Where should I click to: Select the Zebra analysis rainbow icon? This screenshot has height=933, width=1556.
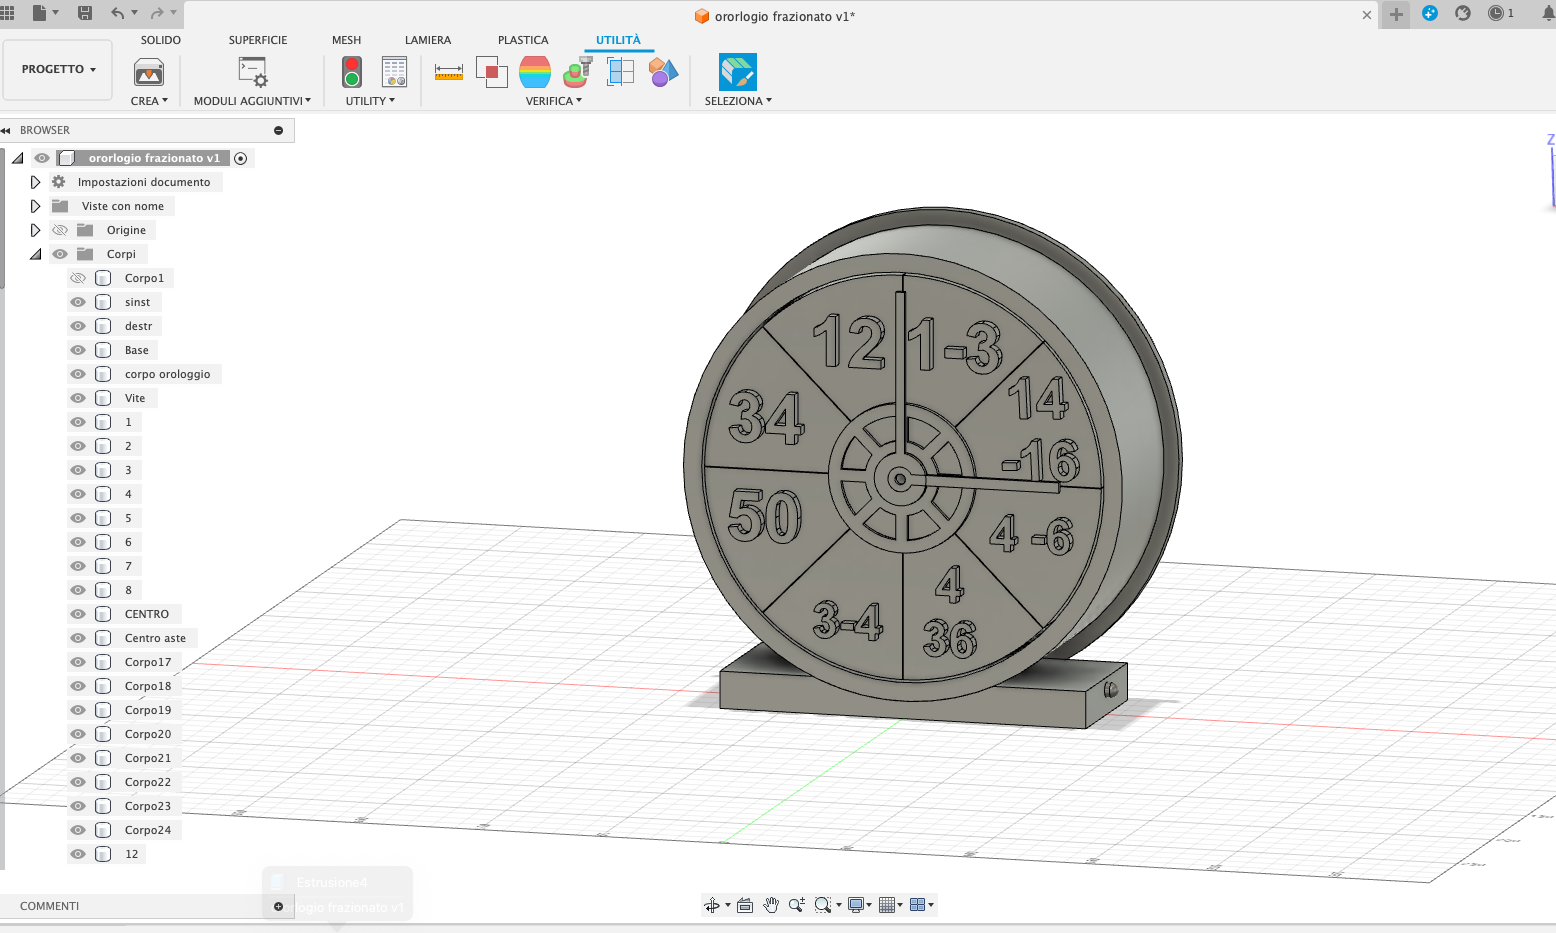pos(535,72)
